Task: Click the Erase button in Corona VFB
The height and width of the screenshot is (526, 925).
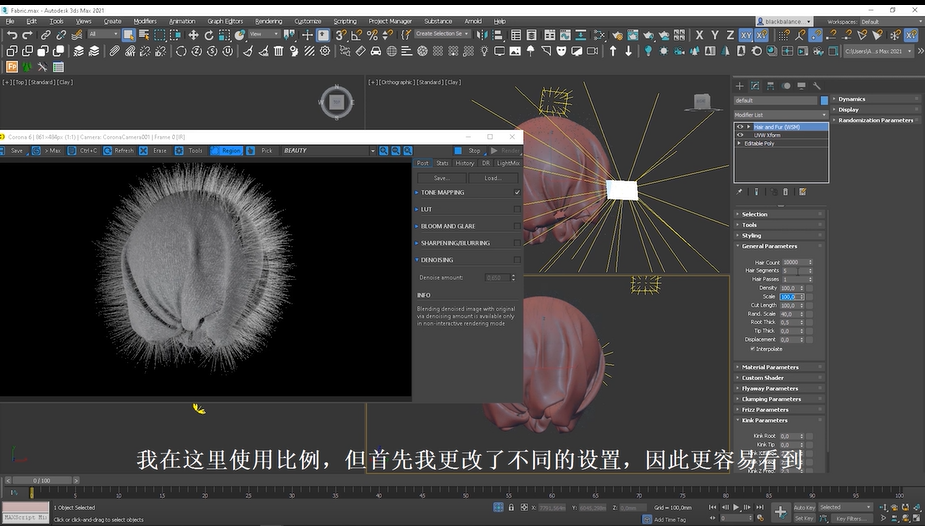Action: click(155, 151)
